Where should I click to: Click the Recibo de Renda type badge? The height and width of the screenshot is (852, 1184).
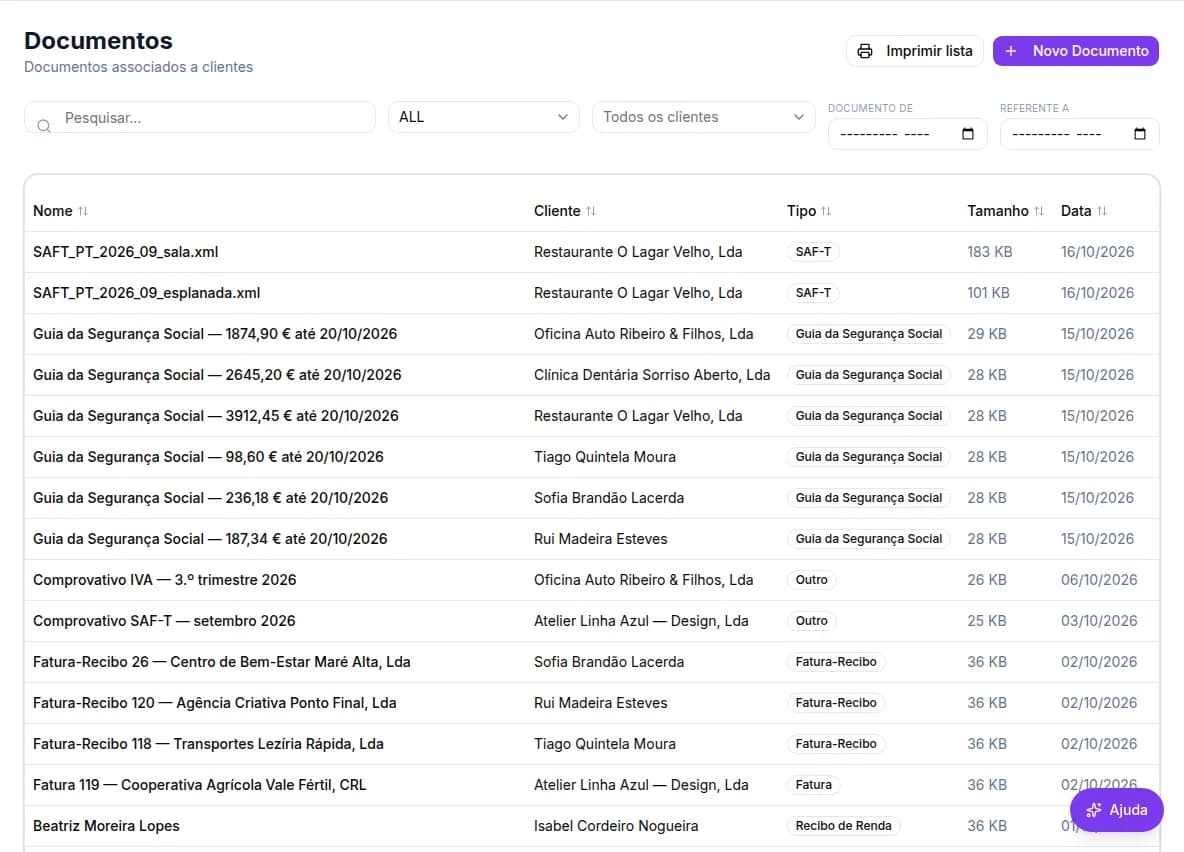tap(843, 826)
